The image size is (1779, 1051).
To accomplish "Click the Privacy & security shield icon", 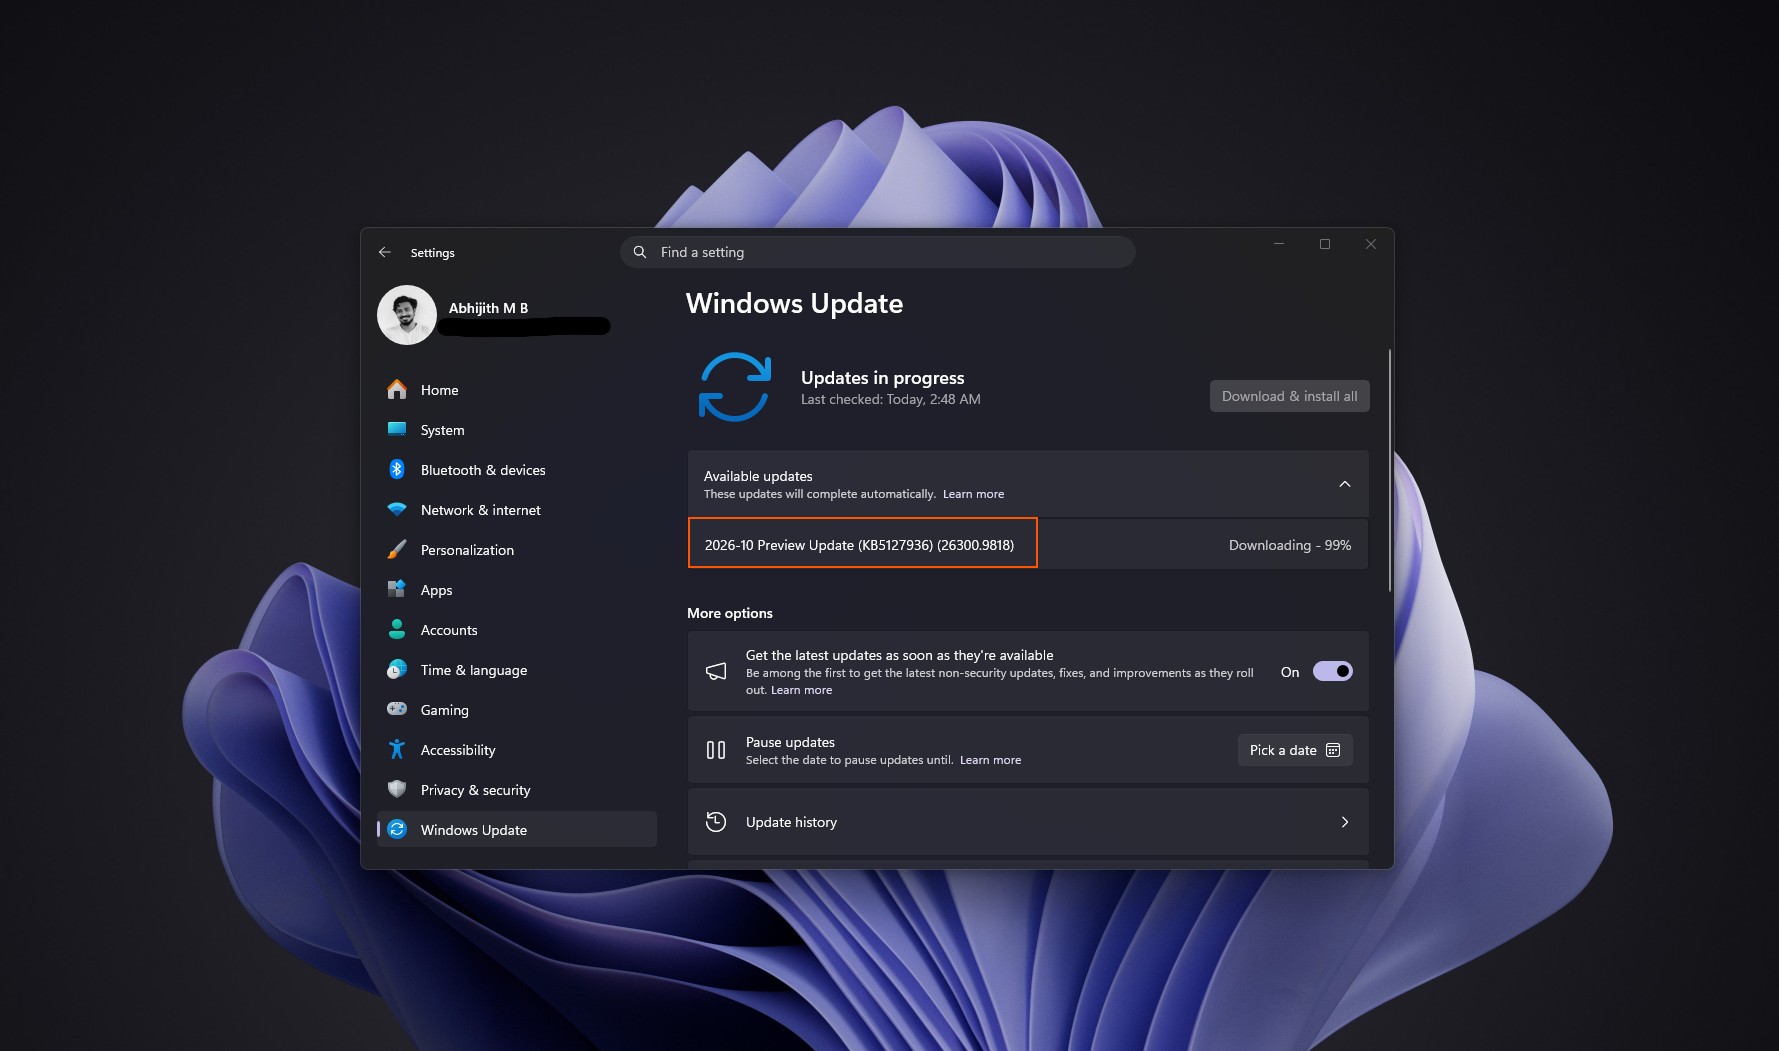I will click(x=397, y=789).
